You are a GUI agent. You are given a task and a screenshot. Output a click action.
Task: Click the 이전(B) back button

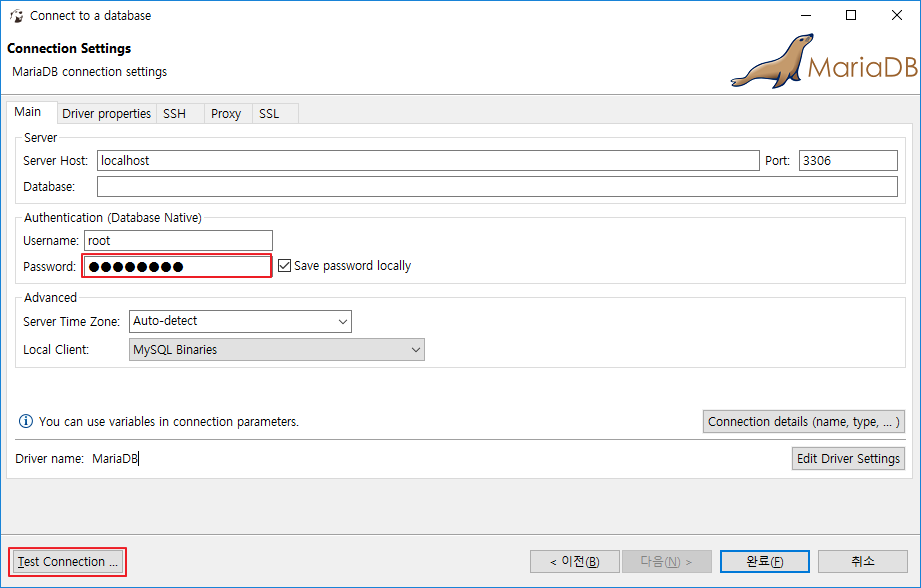(574, 562)
